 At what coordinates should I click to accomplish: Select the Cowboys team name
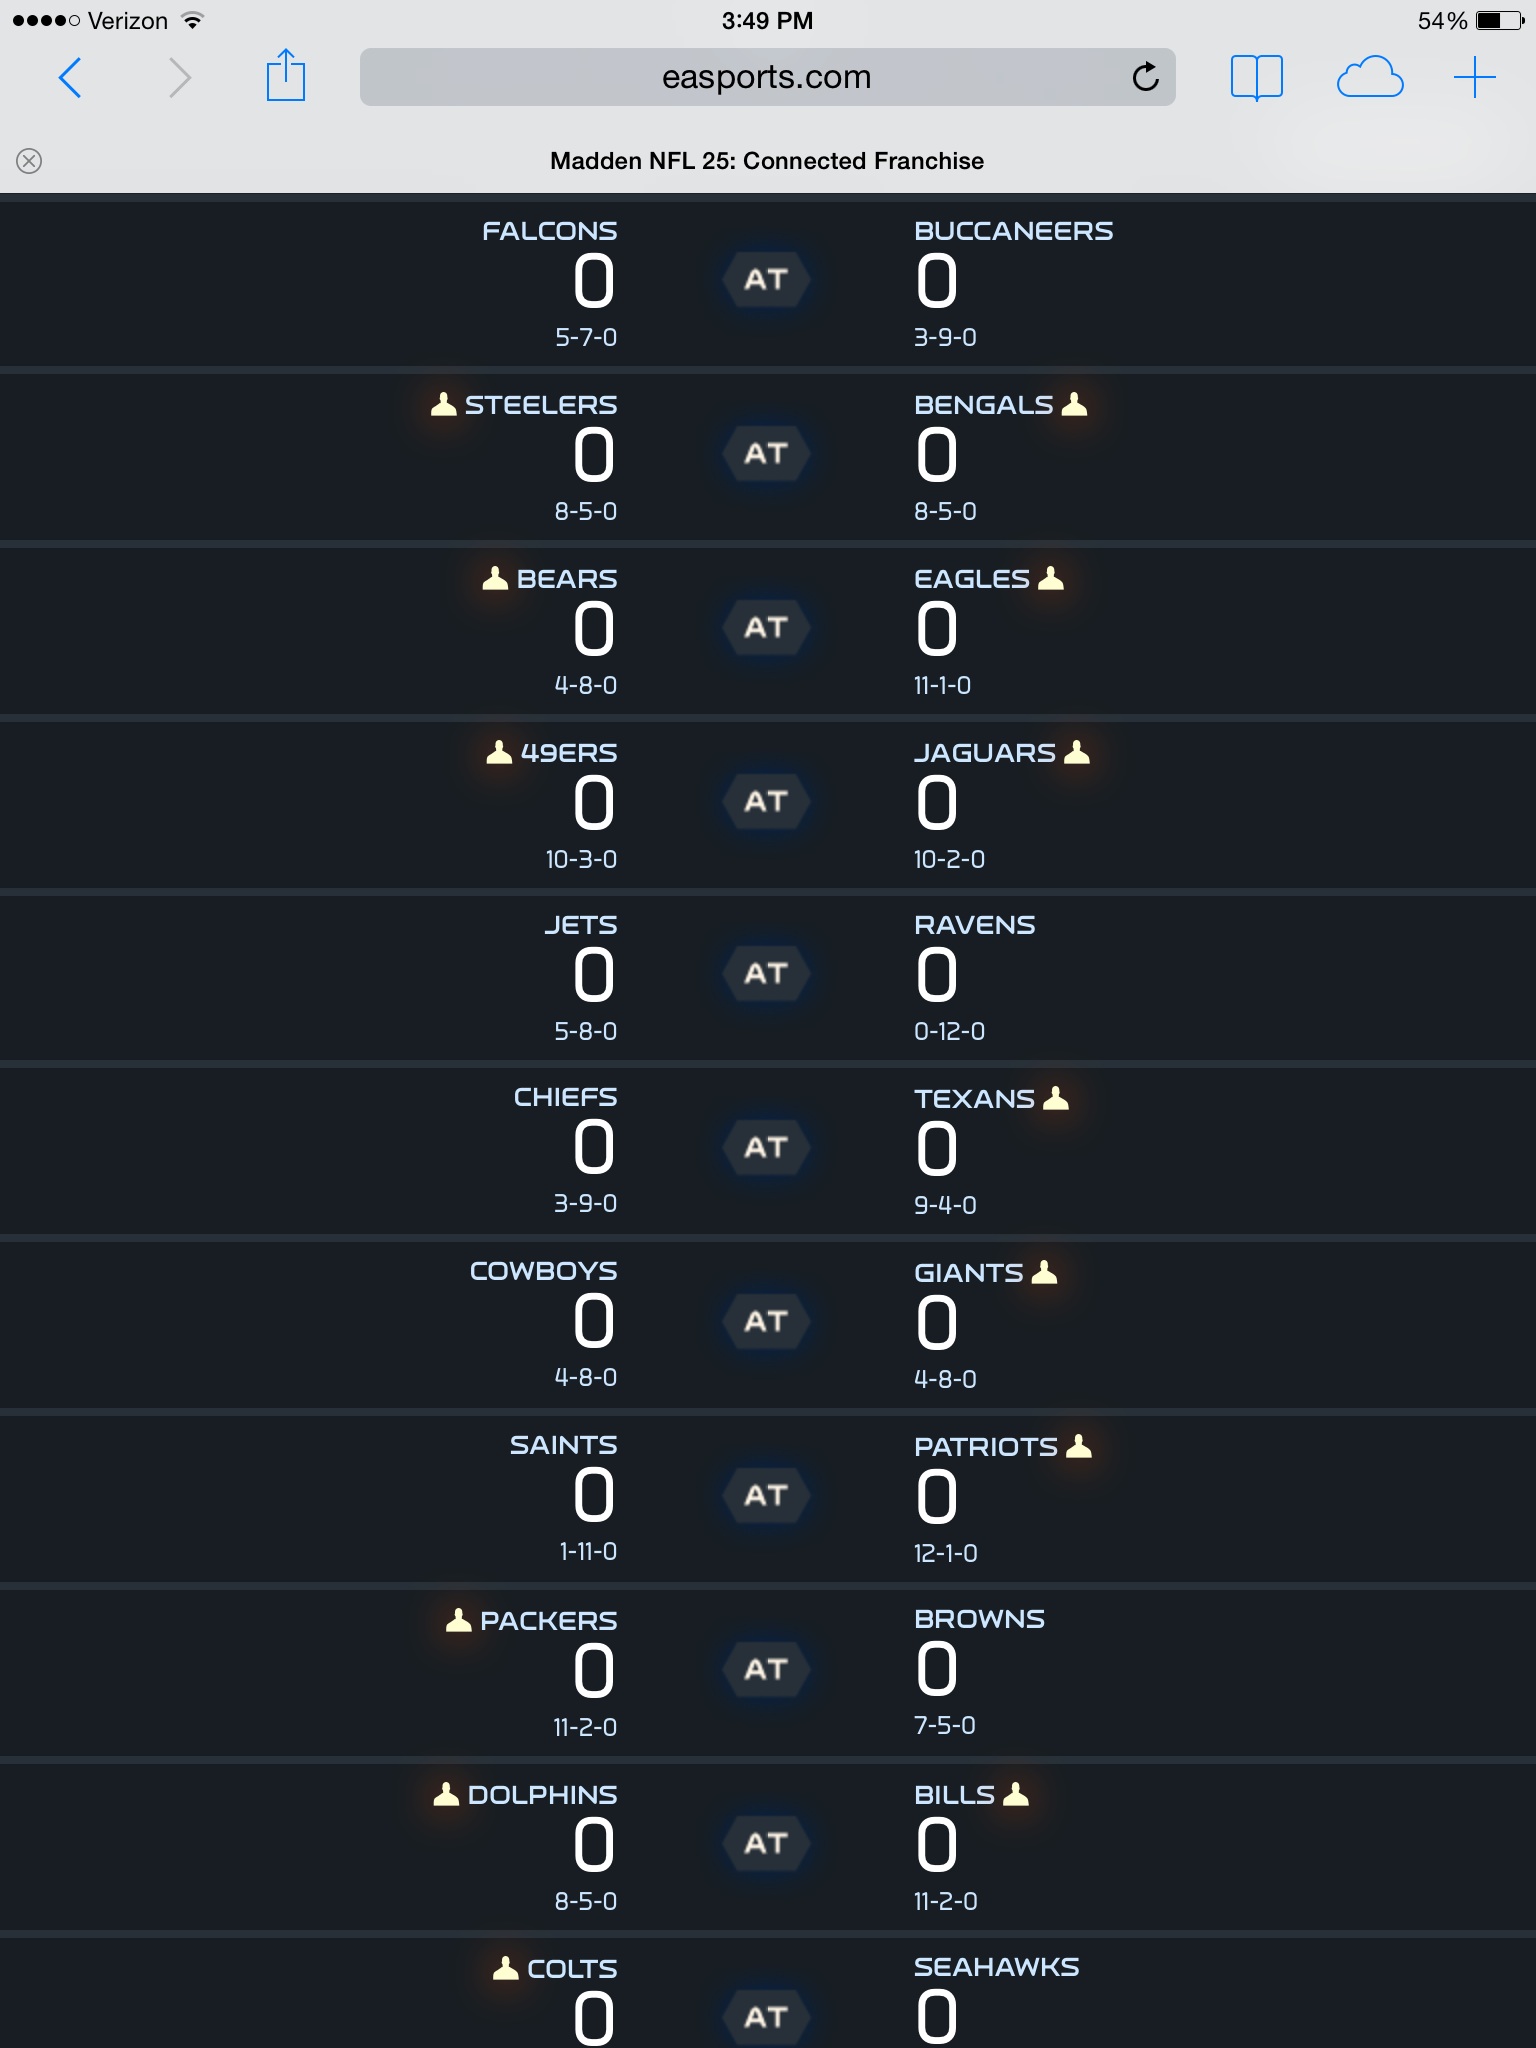click(543, 1271)
